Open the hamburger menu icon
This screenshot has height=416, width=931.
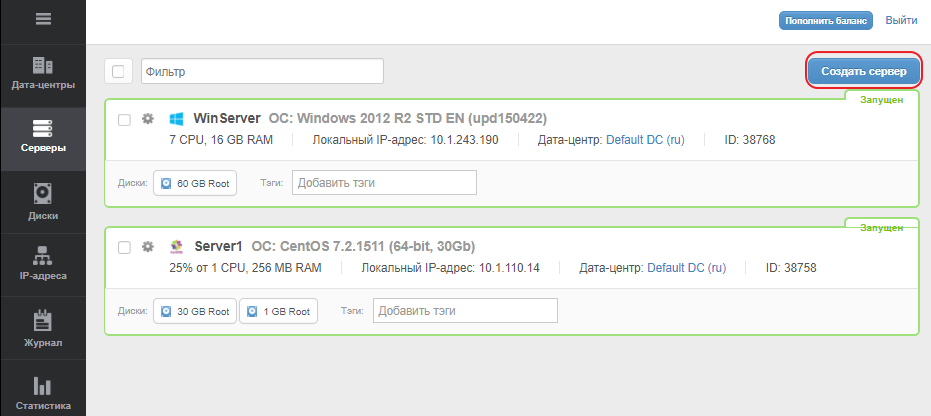click(x=43, y=20)
